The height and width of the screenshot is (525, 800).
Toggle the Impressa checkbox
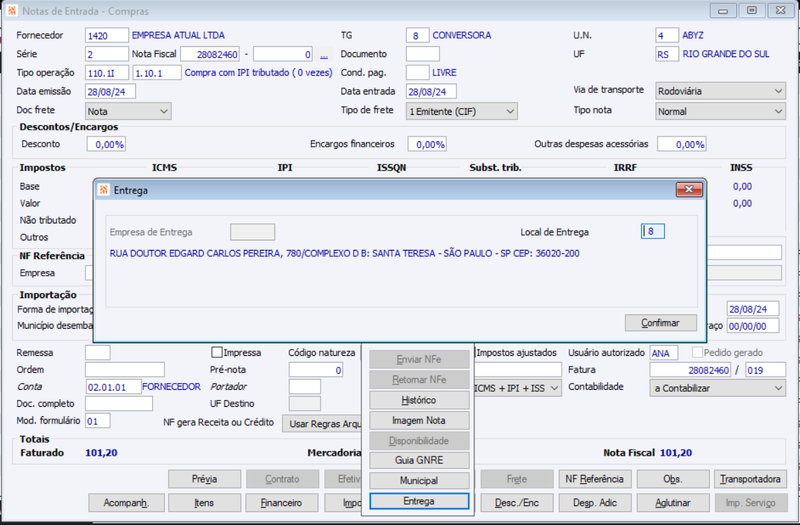[x=217, y=352]
